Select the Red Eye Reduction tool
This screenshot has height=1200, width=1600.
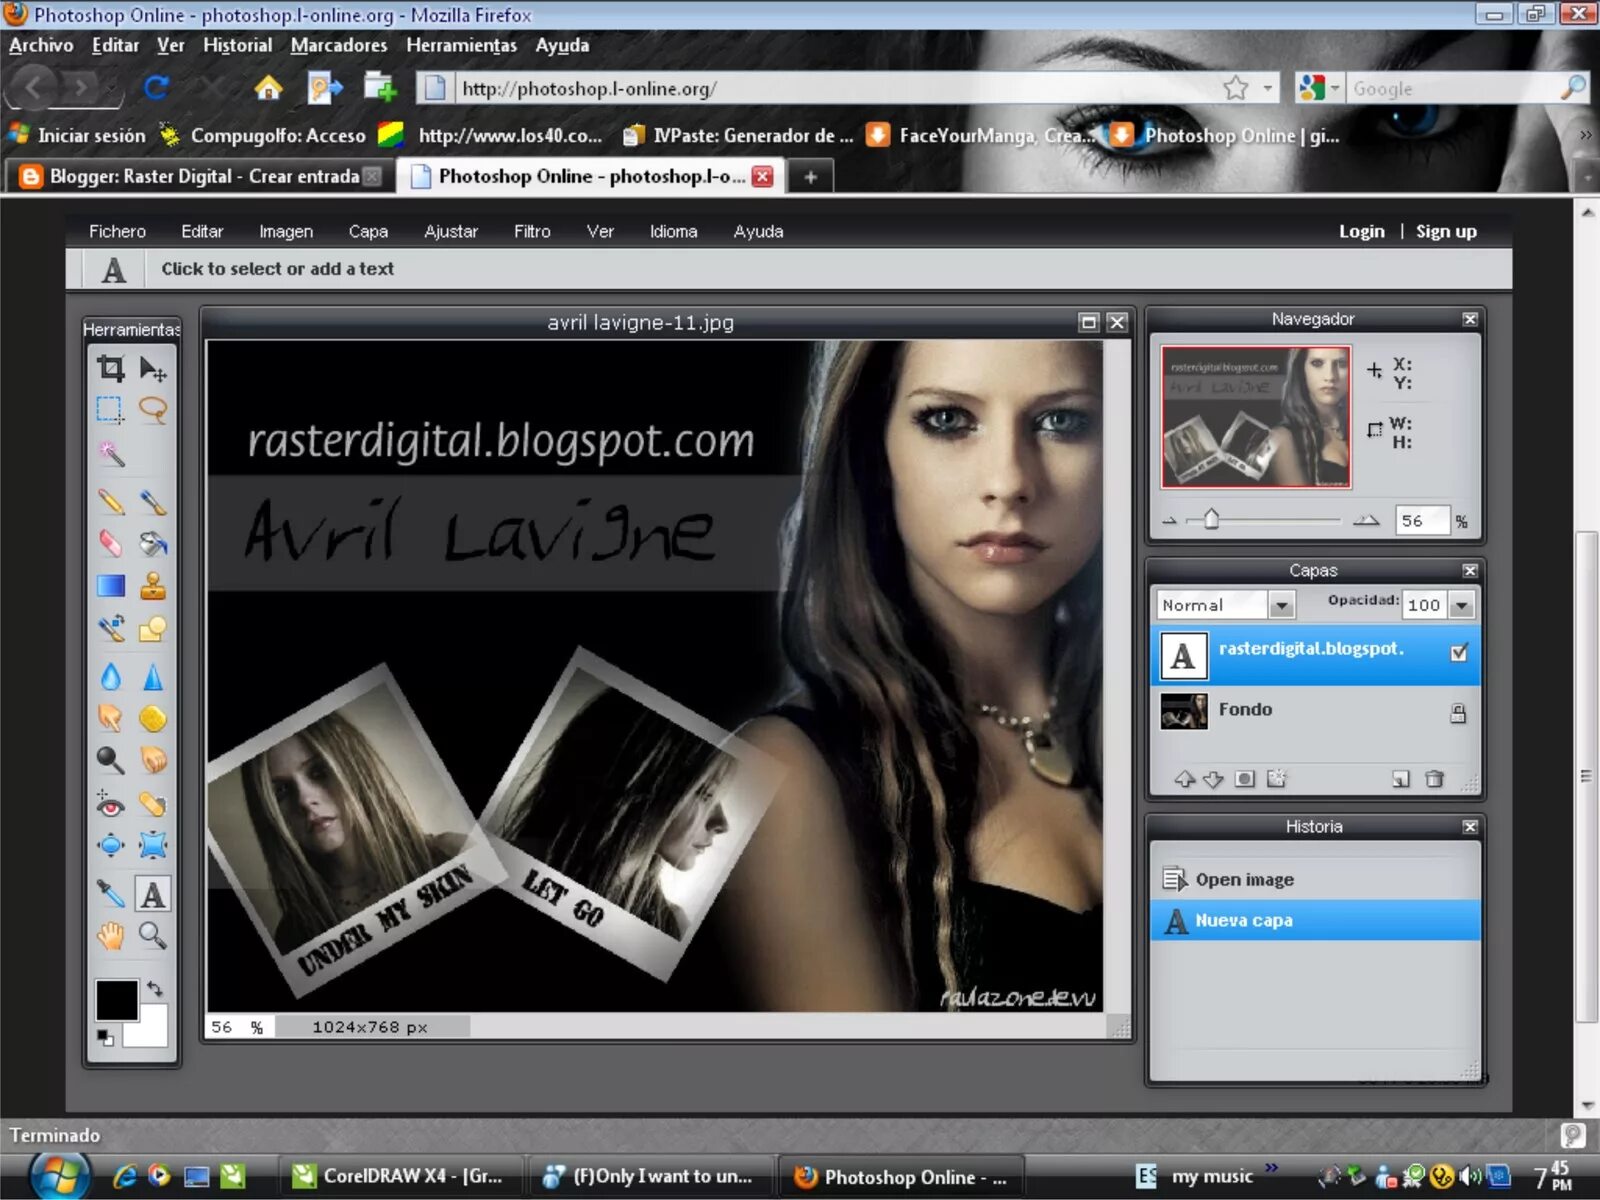(110, 803)
